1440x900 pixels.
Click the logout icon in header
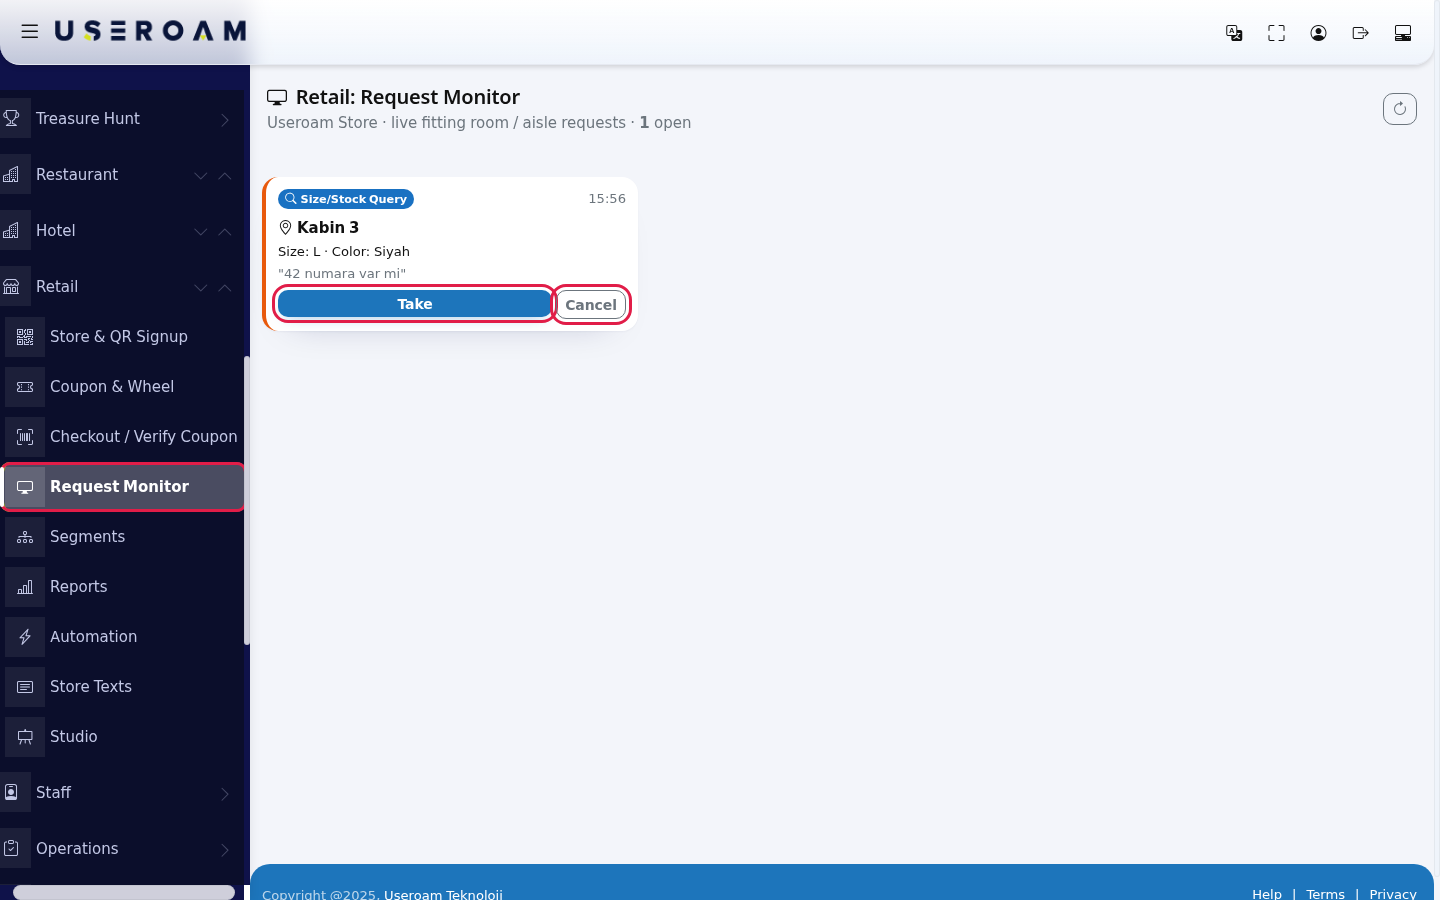(1360, 33)
